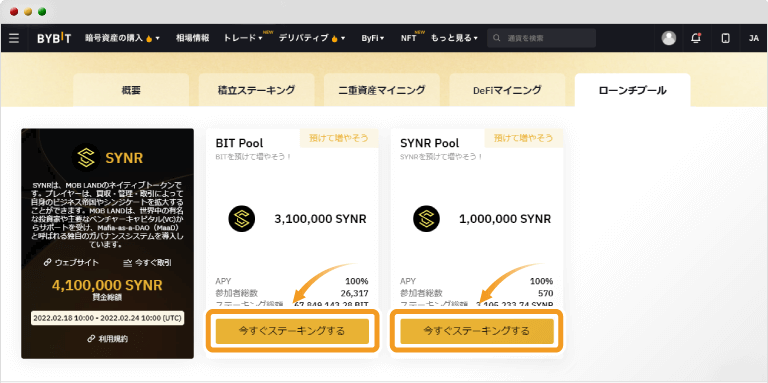Open the hamburger menu icon
This screenshot has width=768, height=383.
[x=14, y=38]
